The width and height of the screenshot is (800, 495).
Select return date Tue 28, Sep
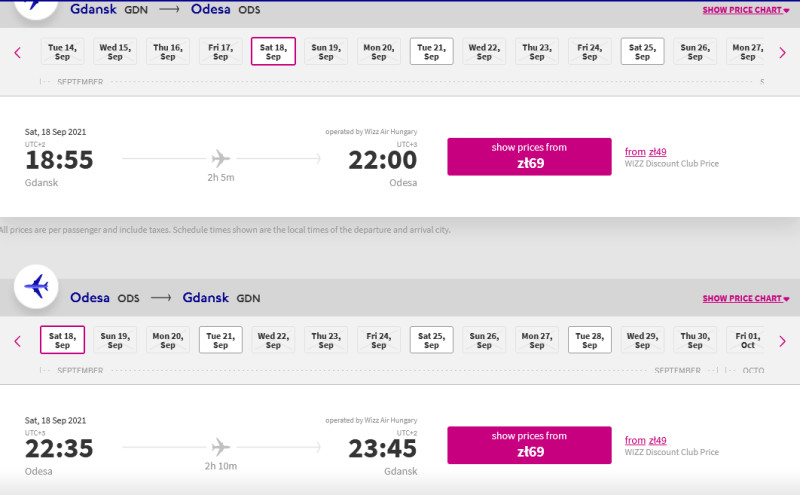tap(590, 340)
